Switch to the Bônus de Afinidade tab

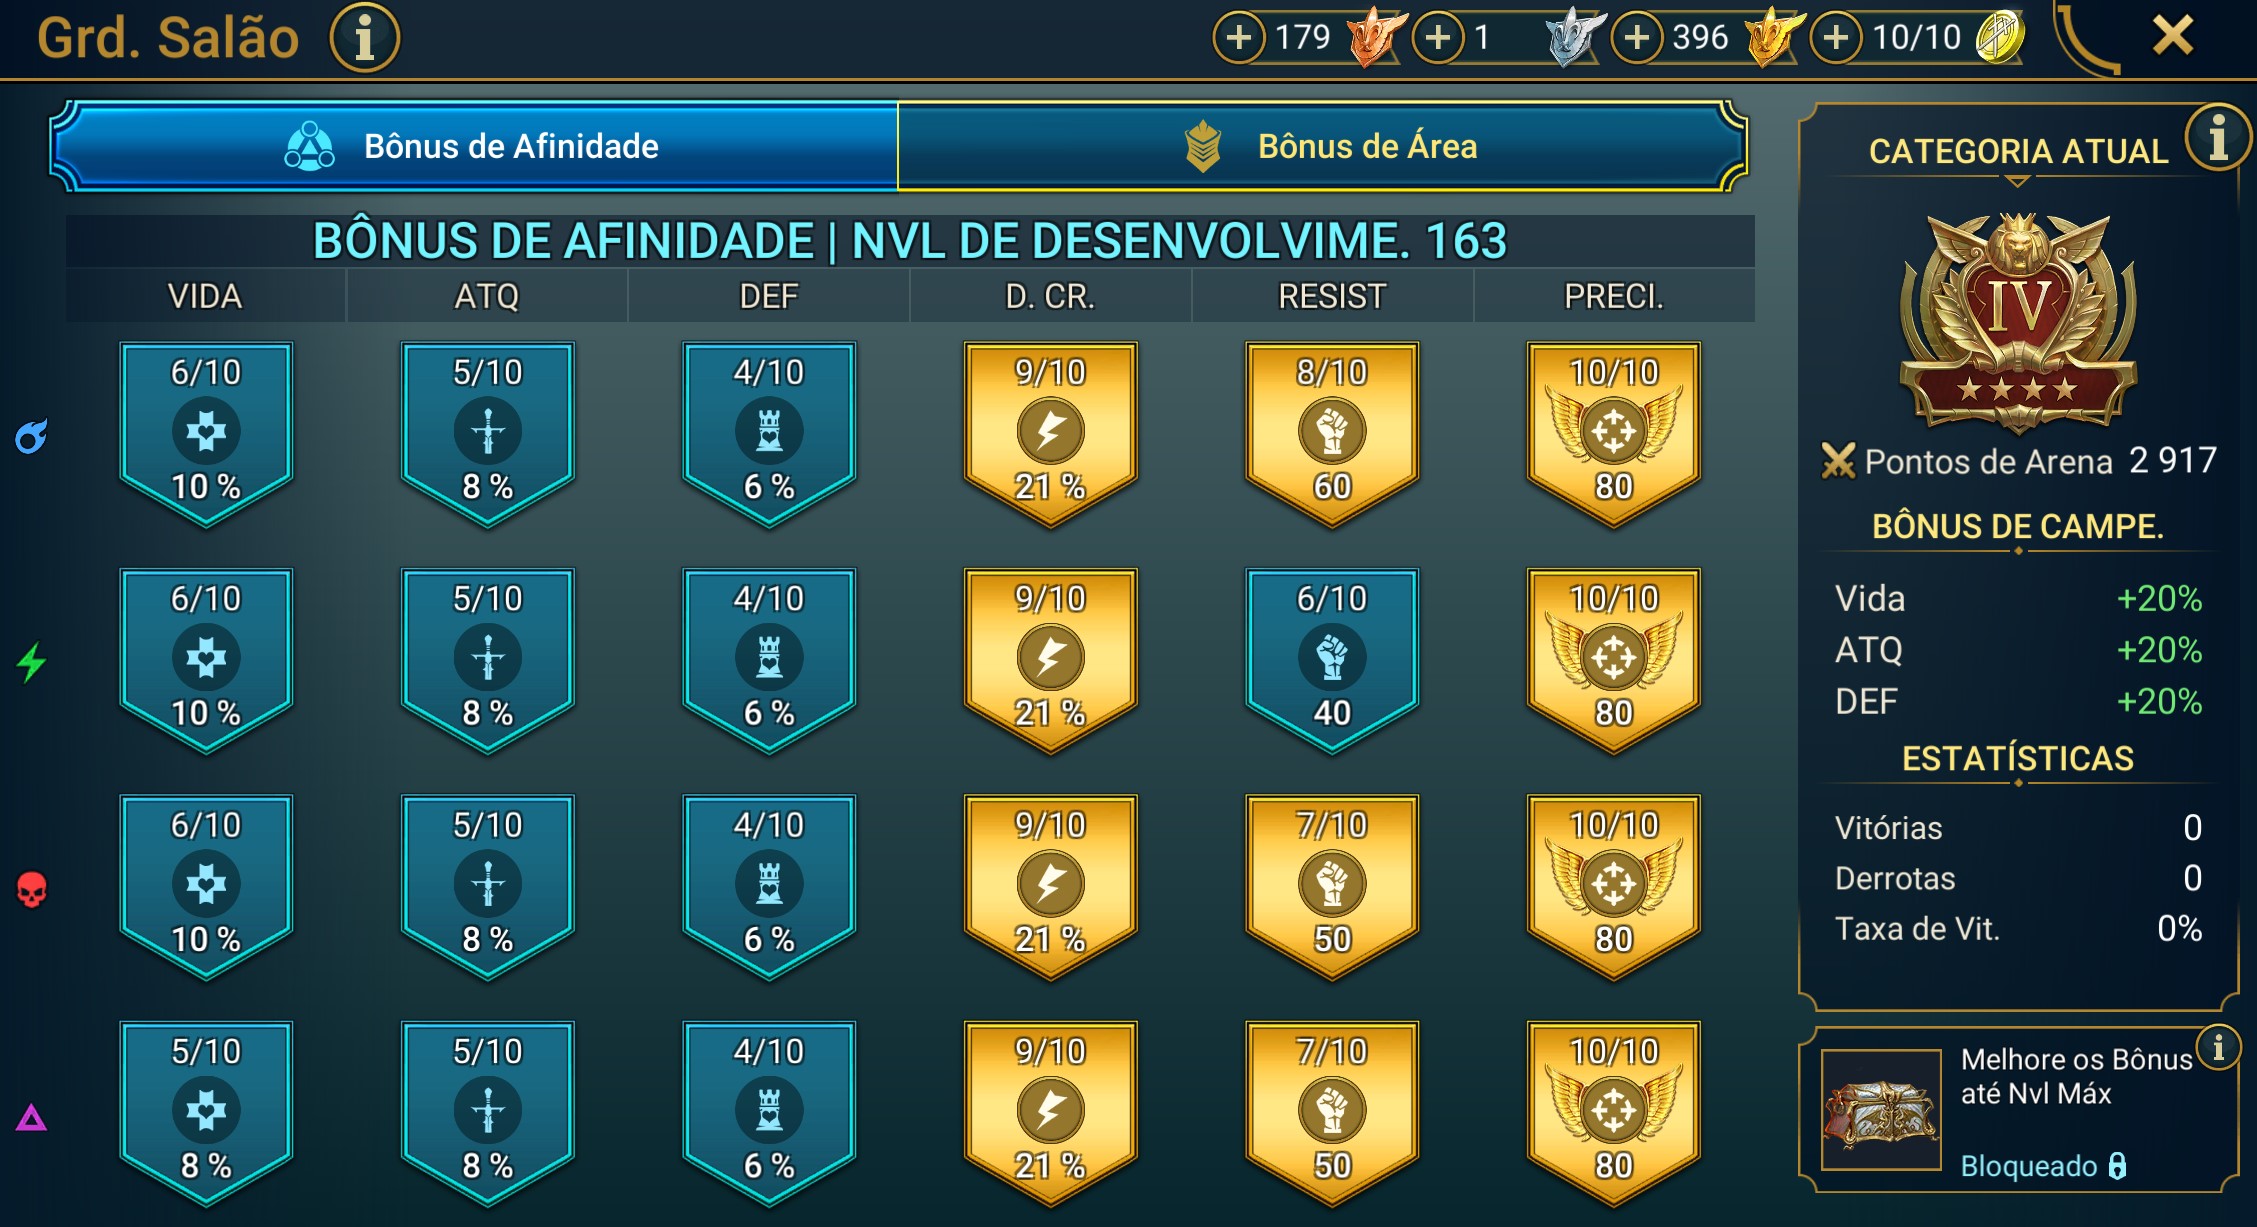click(x=475, y=146)
